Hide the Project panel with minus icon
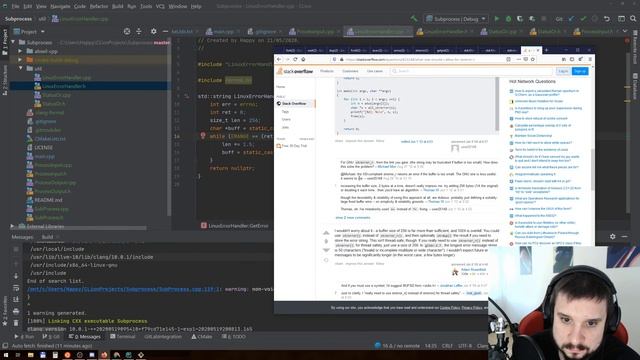The height and width of the screenshot is (360, 640). point(165,31)
